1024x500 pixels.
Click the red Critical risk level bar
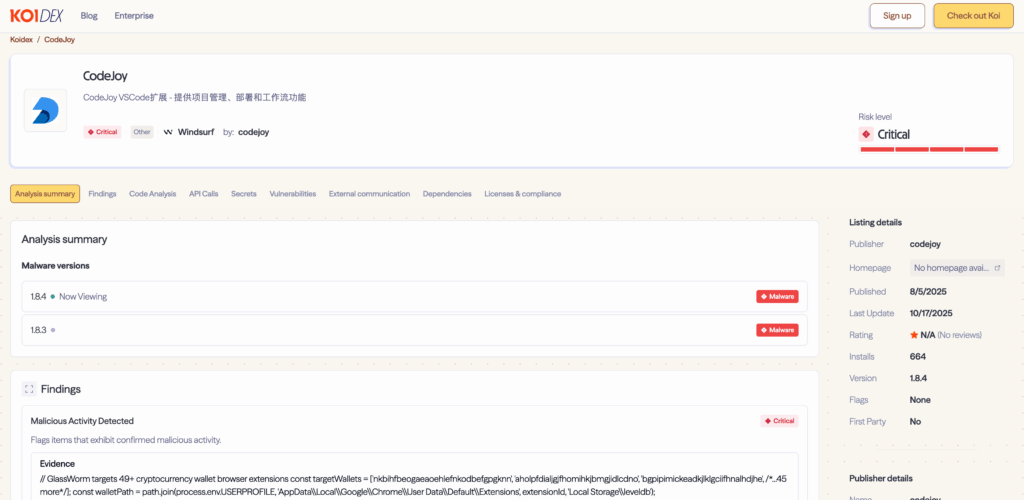929,149
